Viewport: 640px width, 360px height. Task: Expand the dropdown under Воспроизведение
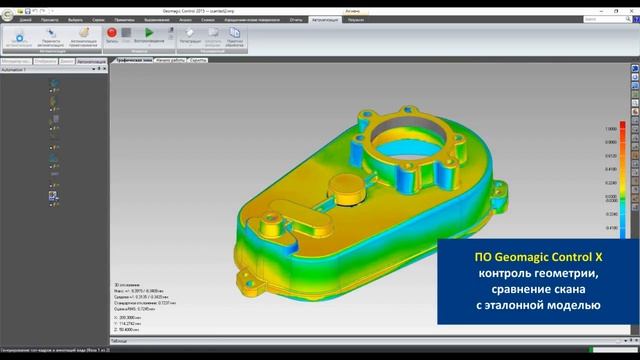(149, 45)
